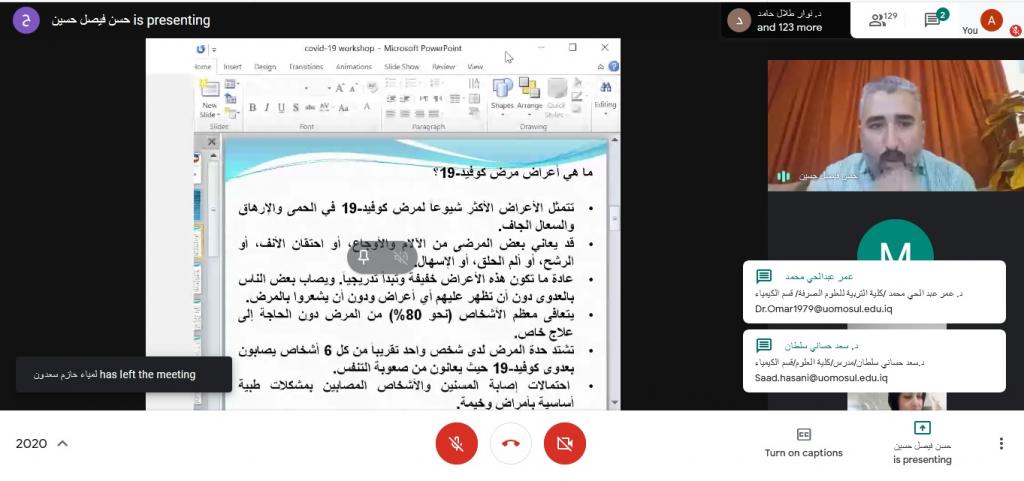Open the participants list showing 129

(x=882, y=19)
